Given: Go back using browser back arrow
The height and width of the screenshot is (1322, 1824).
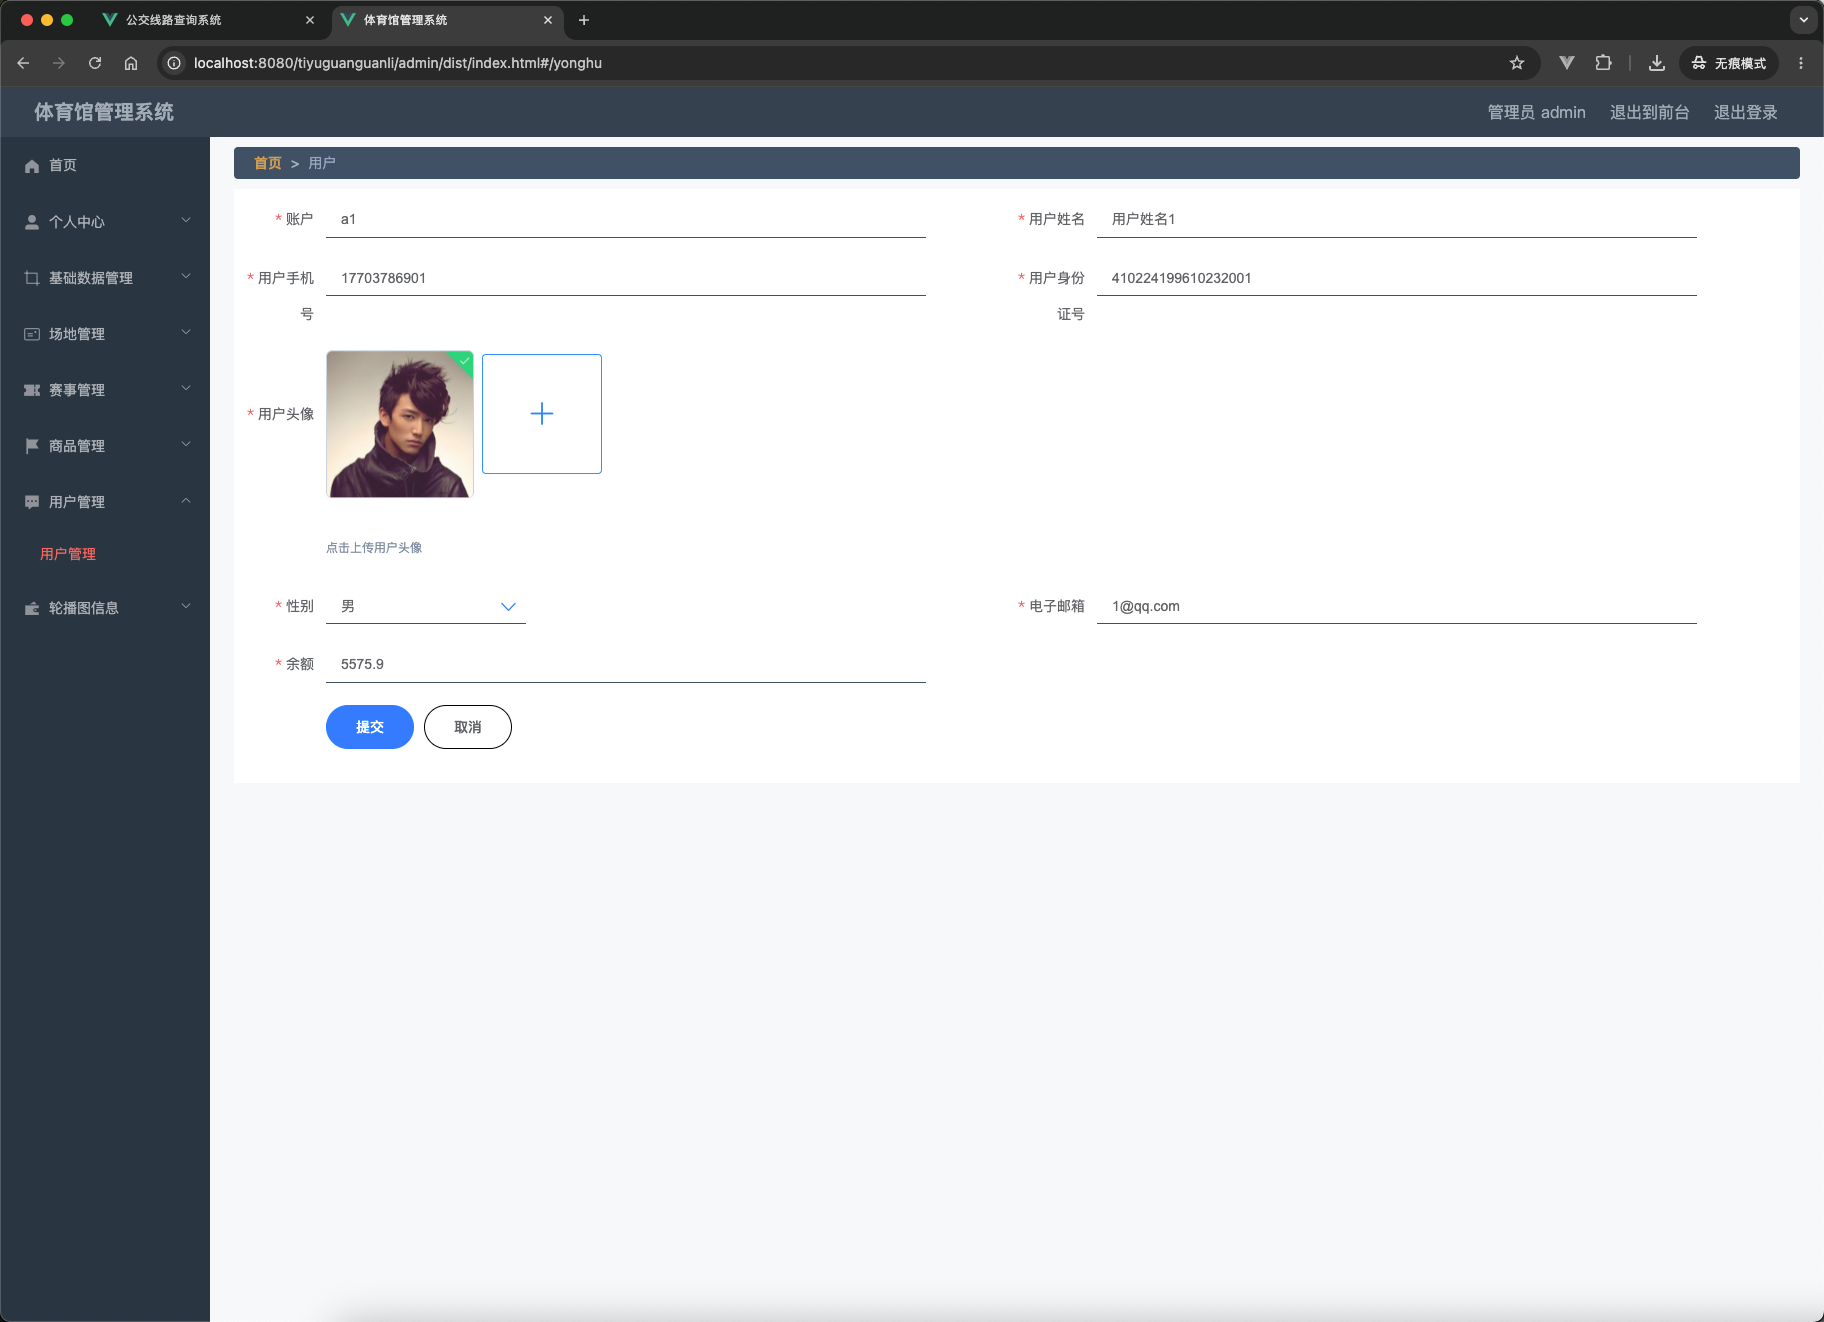Looking at the screenshot, I should point(23,63).
